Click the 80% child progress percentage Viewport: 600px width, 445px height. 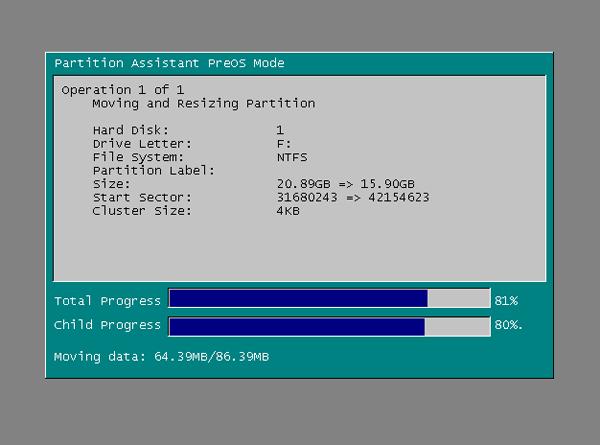[508, 326]
